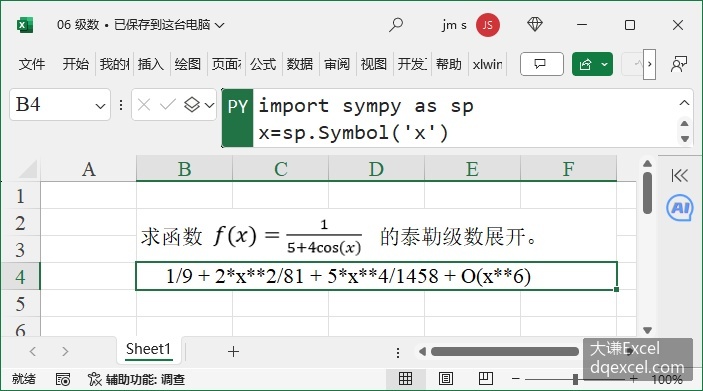
Task: Open accessibility 辅助功能: 调查 status
Action: [136, 379]
